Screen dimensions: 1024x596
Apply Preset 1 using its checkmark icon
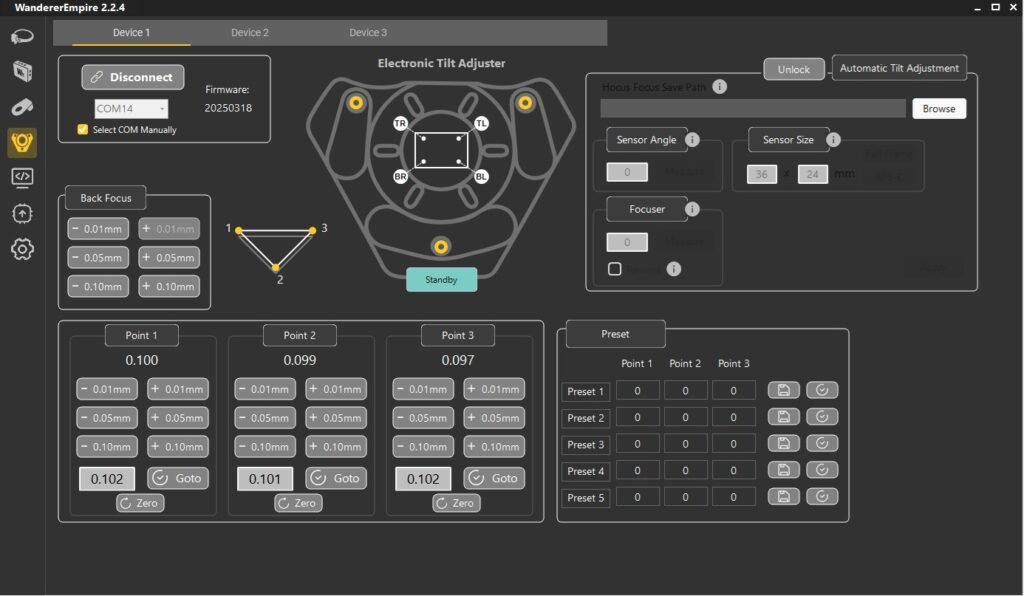click(822, 390)
